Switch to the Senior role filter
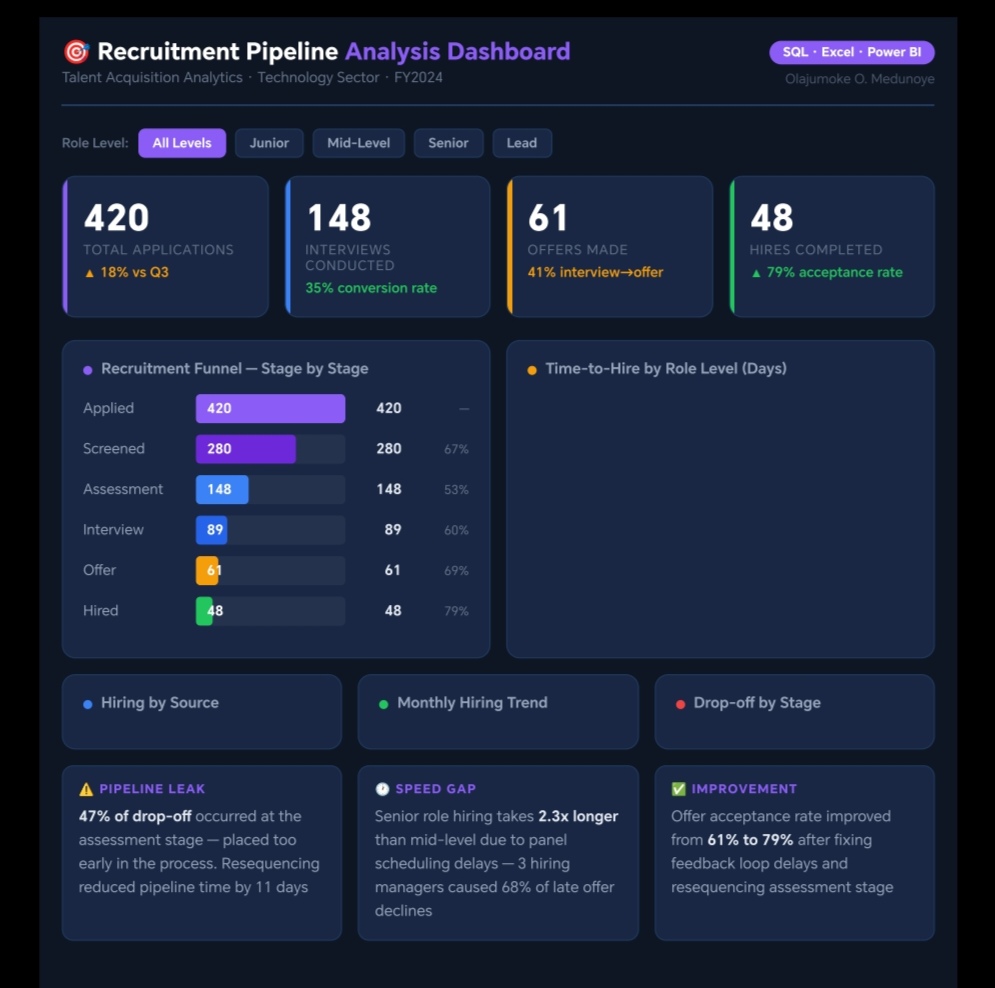This screenshot has width=995, height=988. click(x=448, y=143)
